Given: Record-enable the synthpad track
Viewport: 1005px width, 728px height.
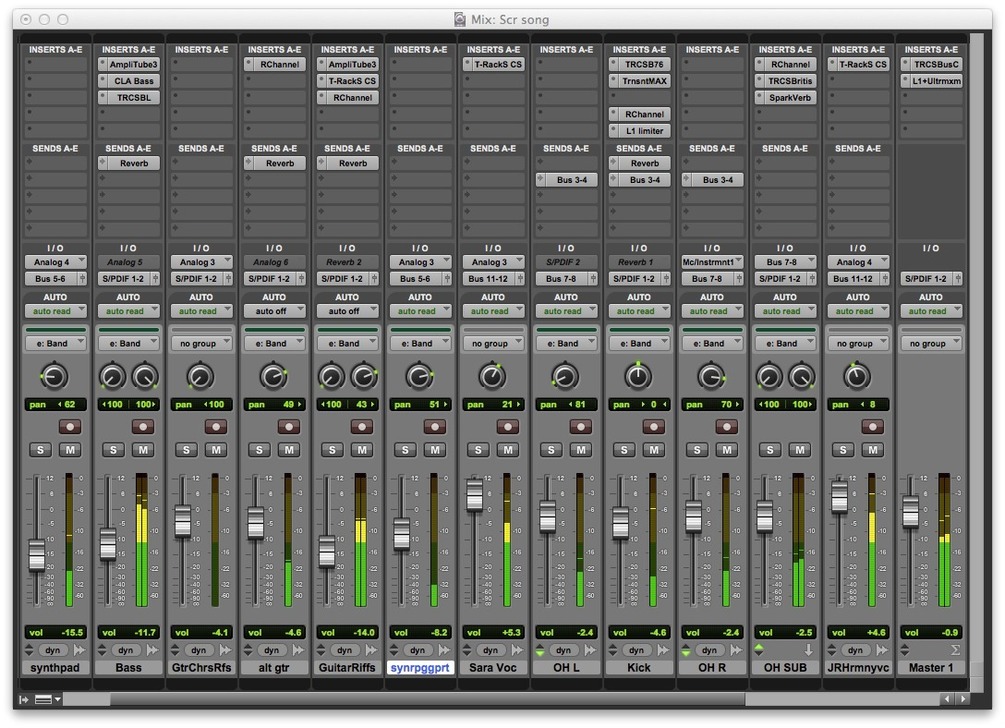Looking at the screenshot, I should click(70, 427).
